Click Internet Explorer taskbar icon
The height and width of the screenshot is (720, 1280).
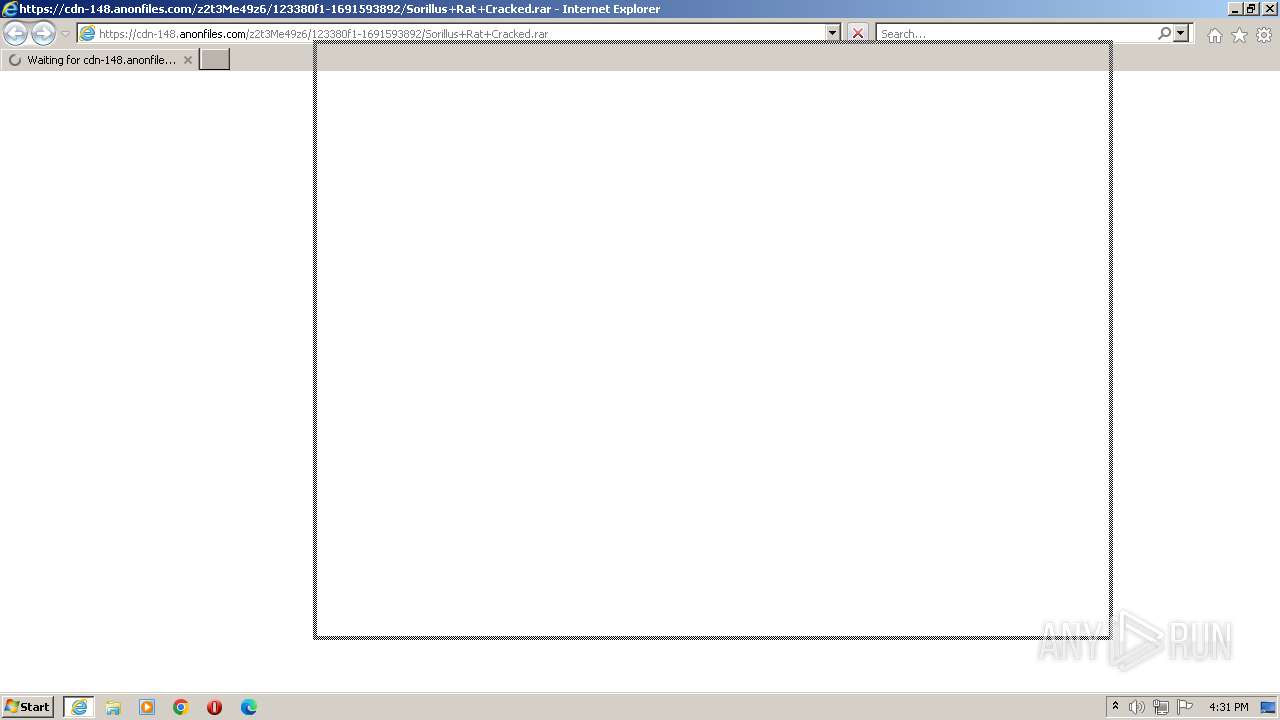click(79, 707)
